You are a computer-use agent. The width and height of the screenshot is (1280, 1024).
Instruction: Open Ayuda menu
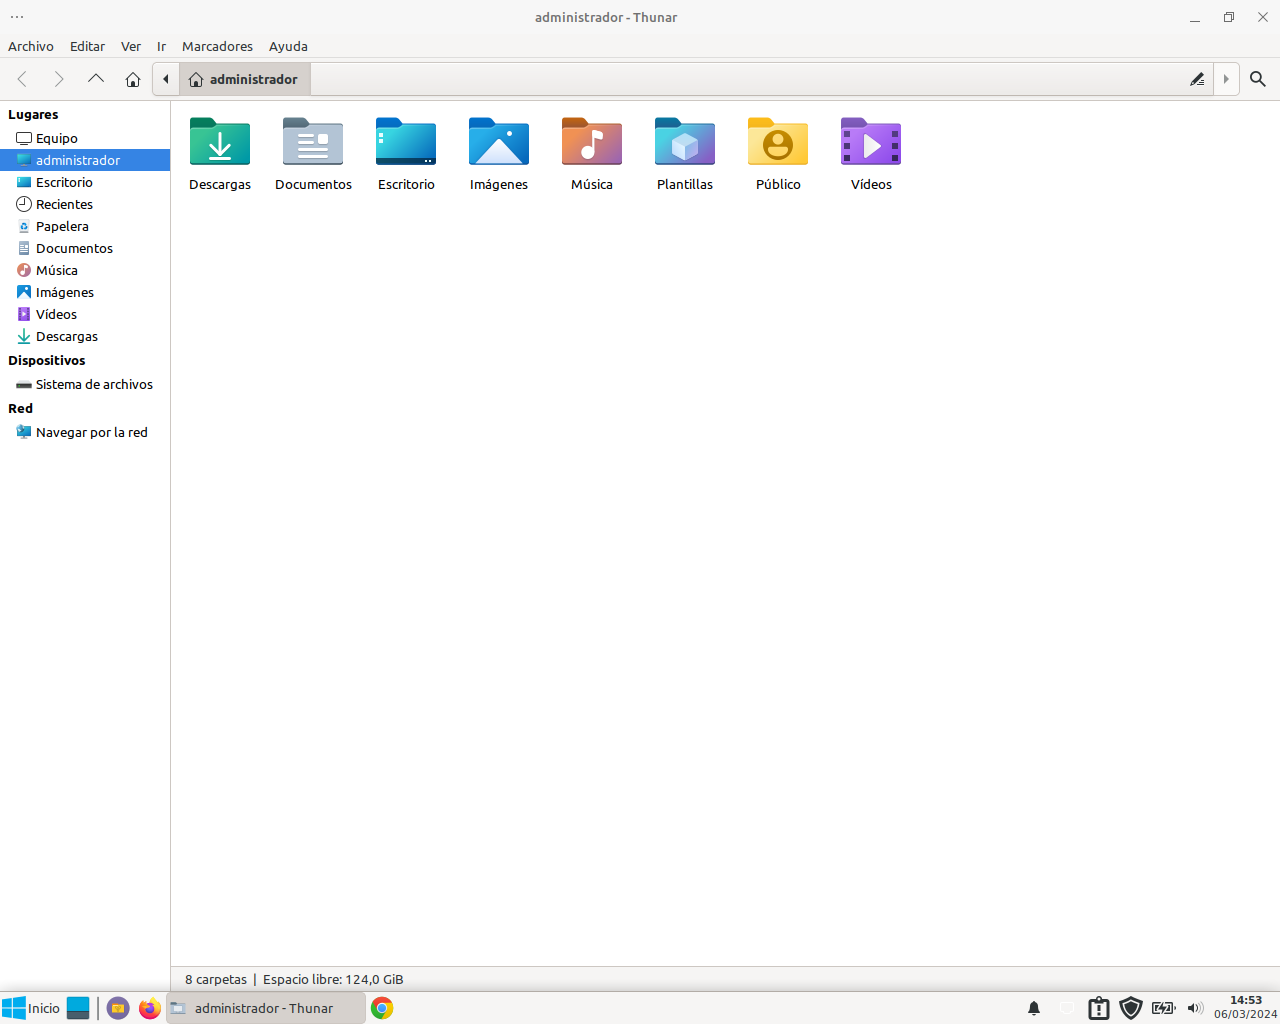coord(288,46)
